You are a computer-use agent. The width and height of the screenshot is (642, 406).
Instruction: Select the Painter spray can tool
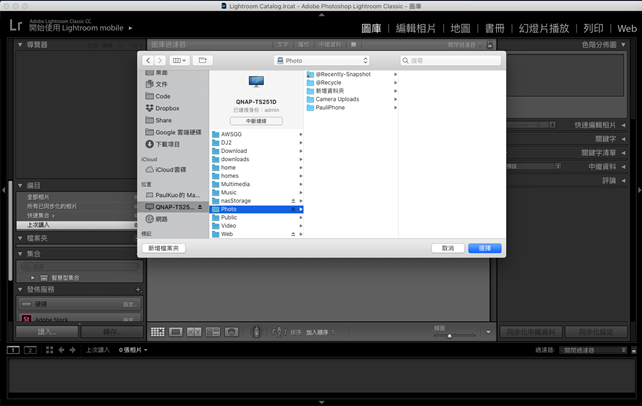click(256, 332)
